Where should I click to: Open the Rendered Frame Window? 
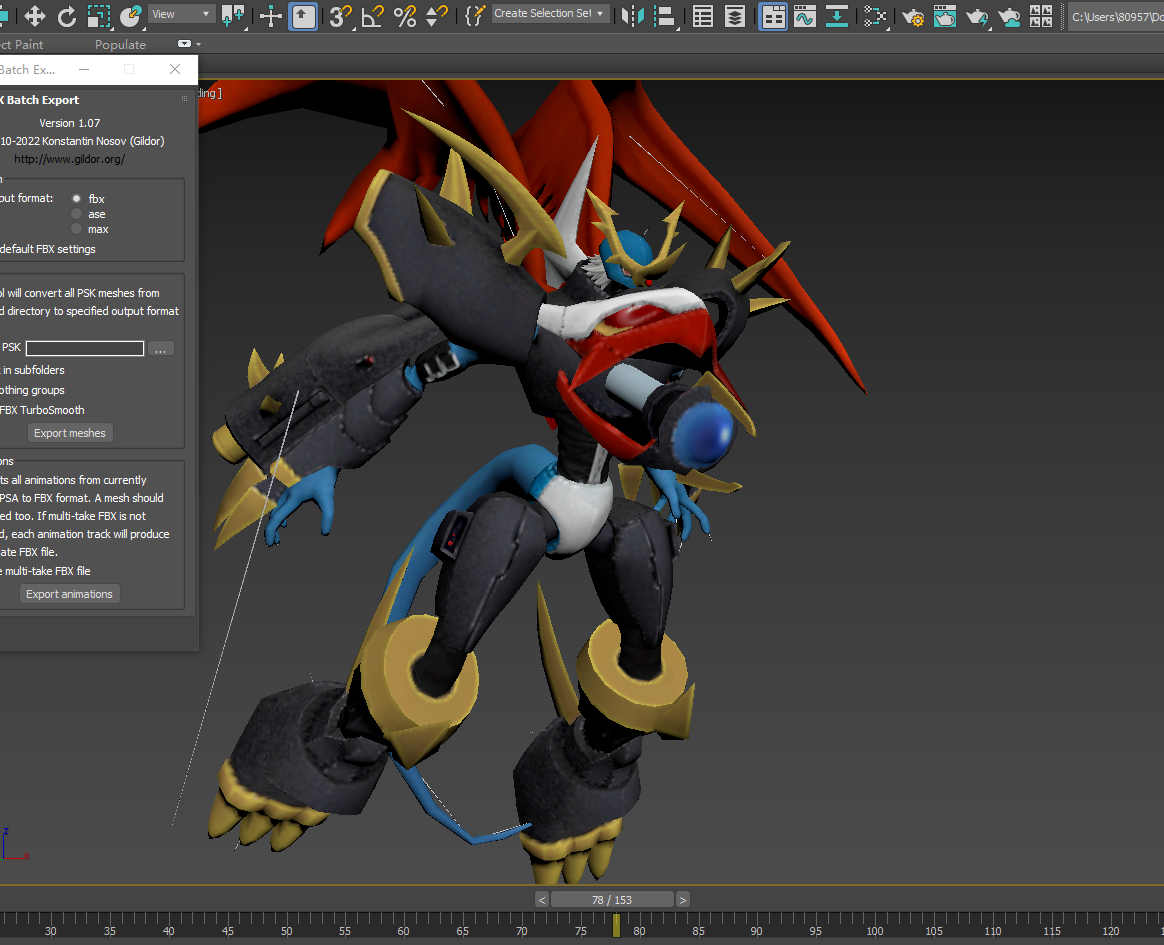(945, 16)
